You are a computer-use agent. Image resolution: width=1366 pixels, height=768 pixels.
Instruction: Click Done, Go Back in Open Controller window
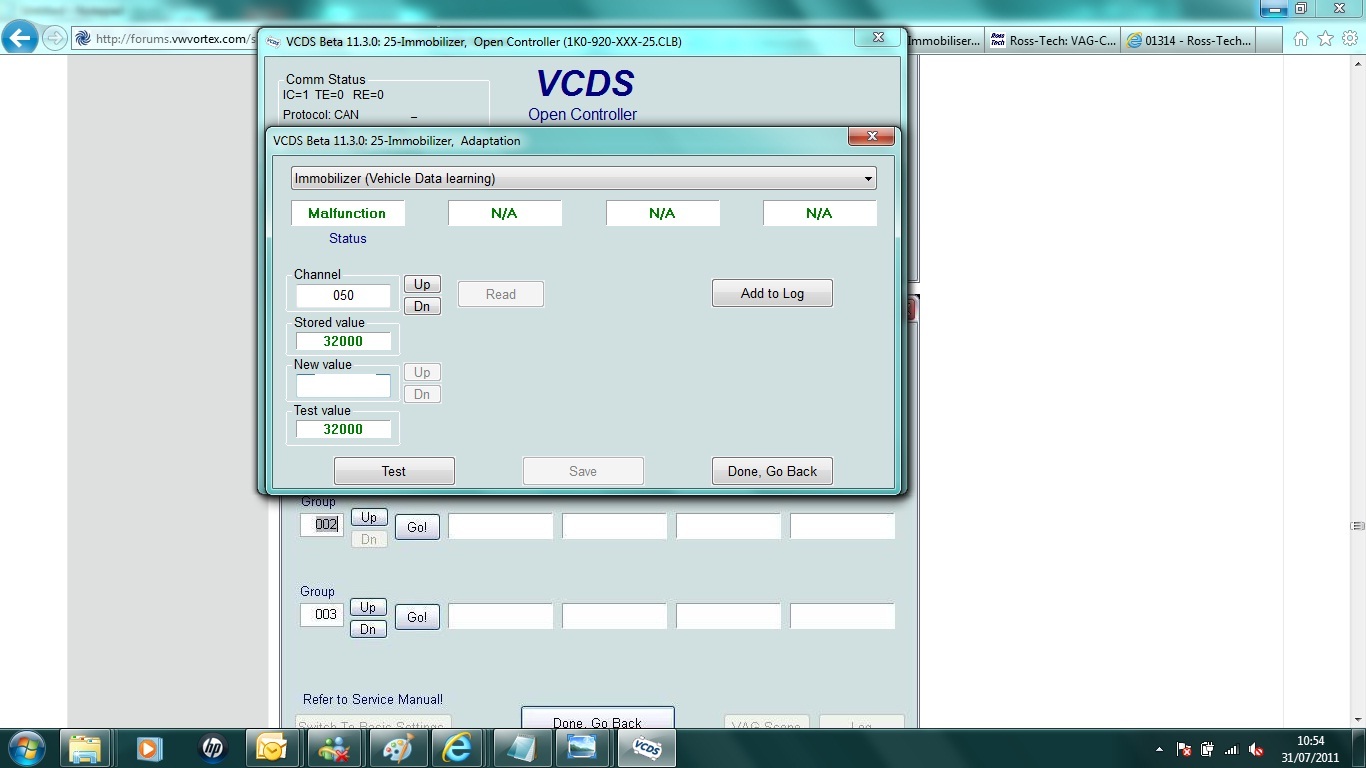[x=598, y=720]
